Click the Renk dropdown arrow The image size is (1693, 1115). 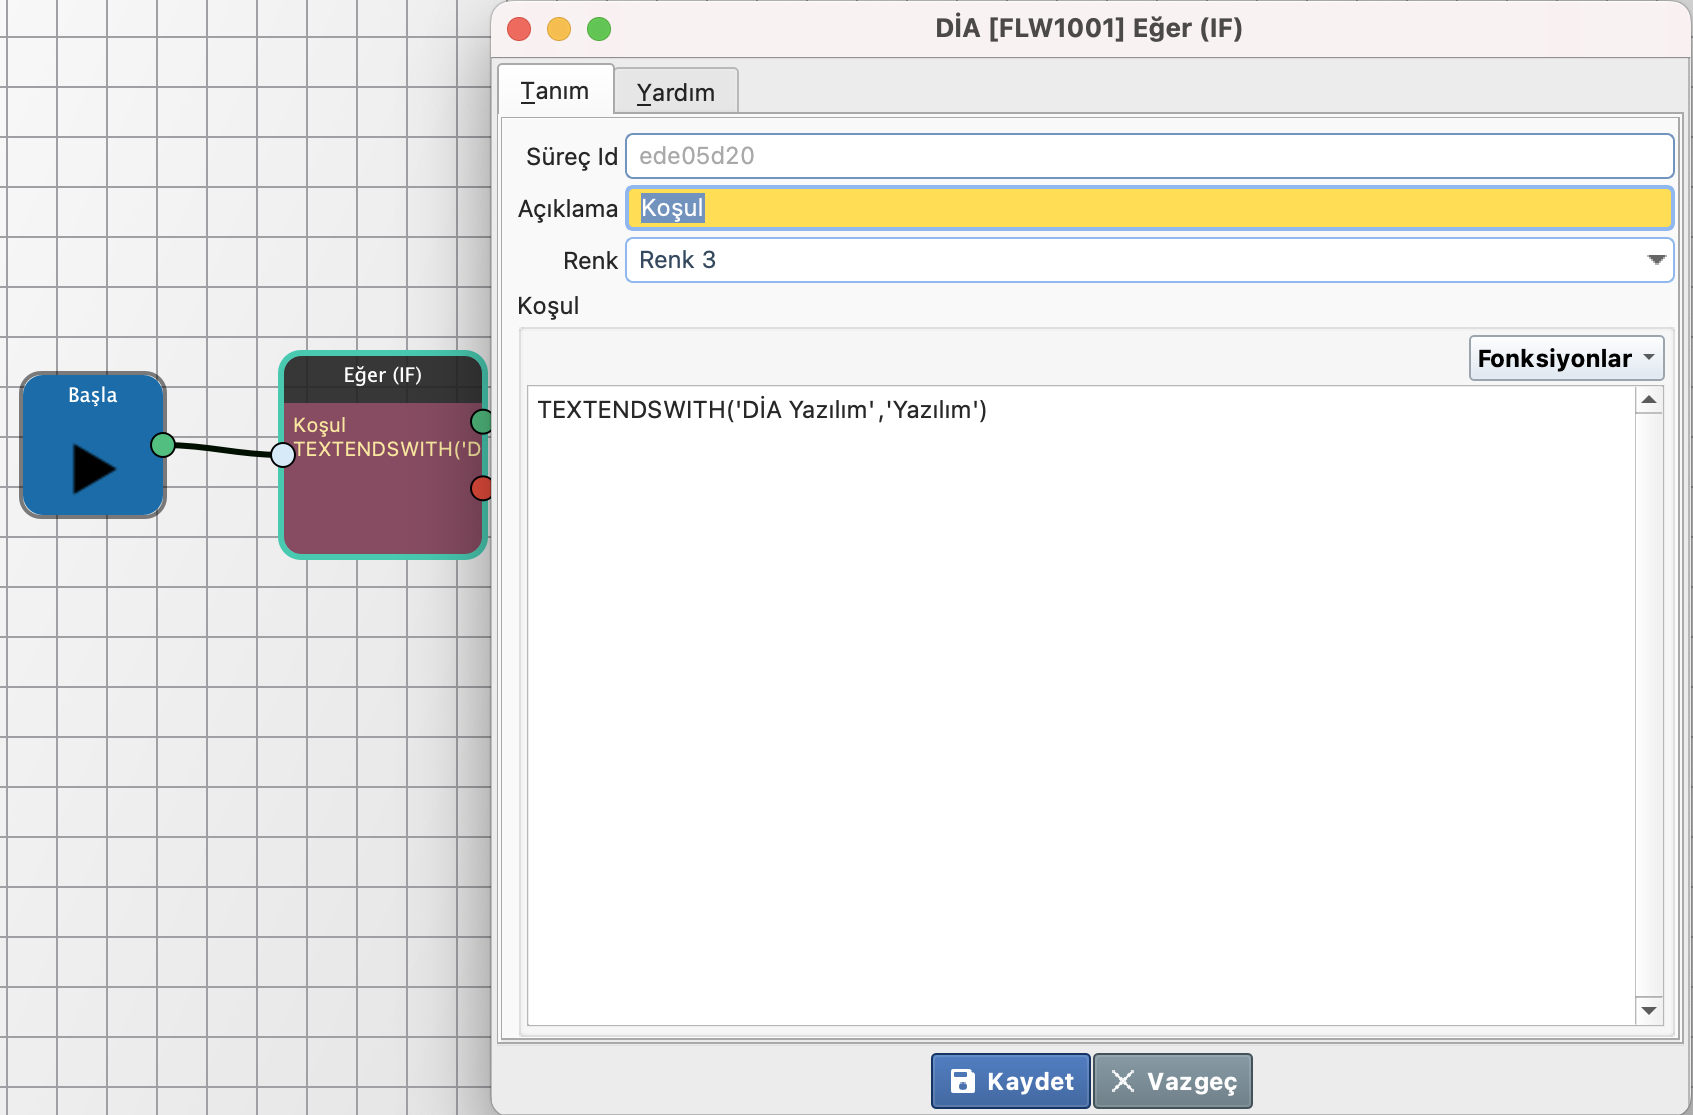[1656, 260]
